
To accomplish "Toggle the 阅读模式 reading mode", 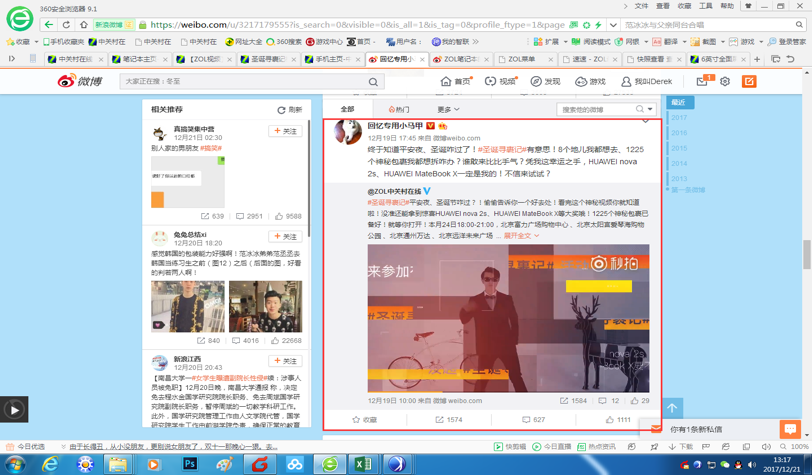I will [x=591, y=41].
